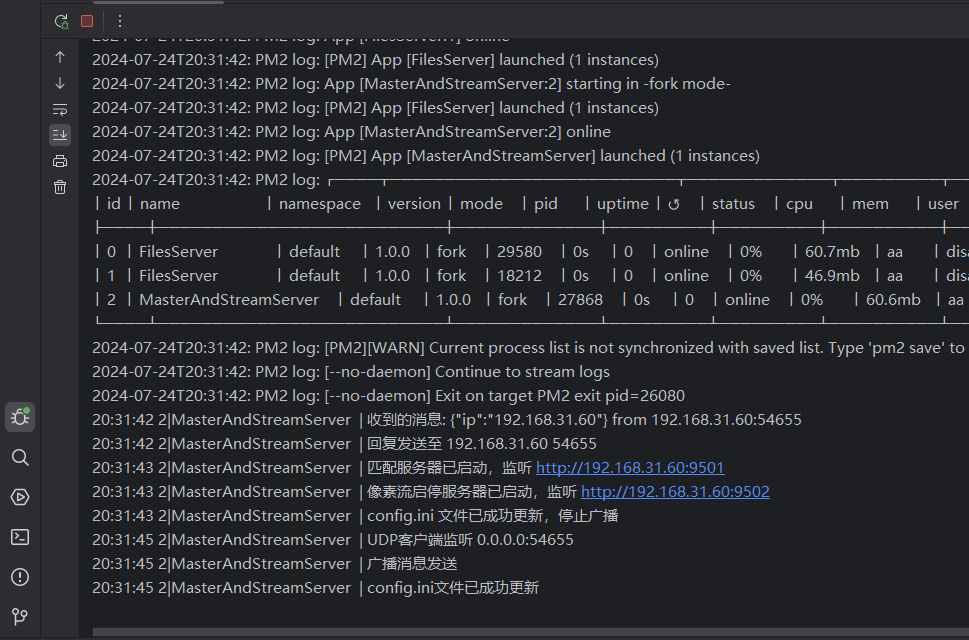Click memory value 60.6mb

tap(893, 300)
